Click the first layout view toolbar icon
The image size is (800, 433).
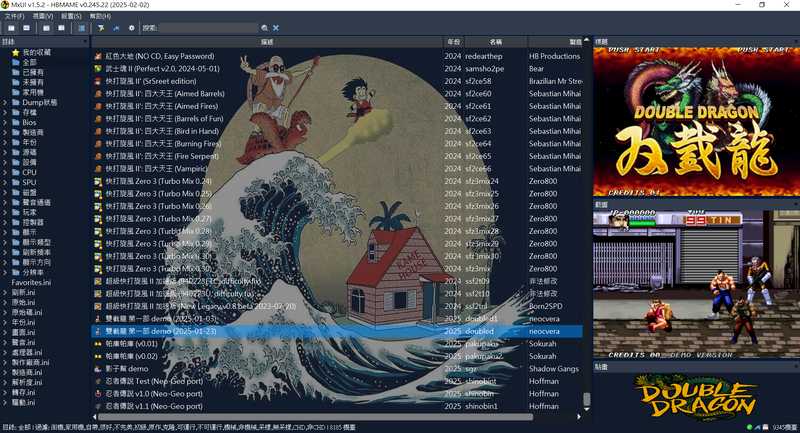pos(11,28)
